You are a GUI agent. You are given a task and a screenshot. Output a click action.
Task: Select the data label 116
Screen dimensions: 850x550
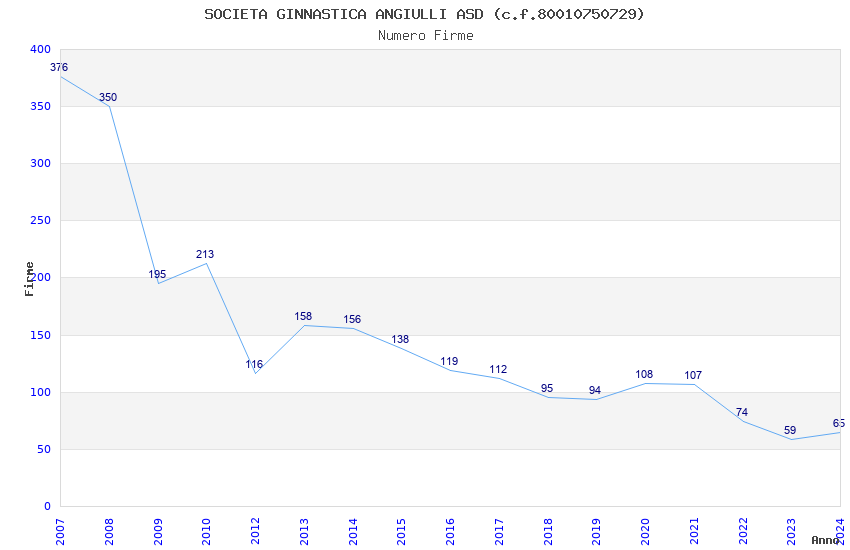(254, 364)
